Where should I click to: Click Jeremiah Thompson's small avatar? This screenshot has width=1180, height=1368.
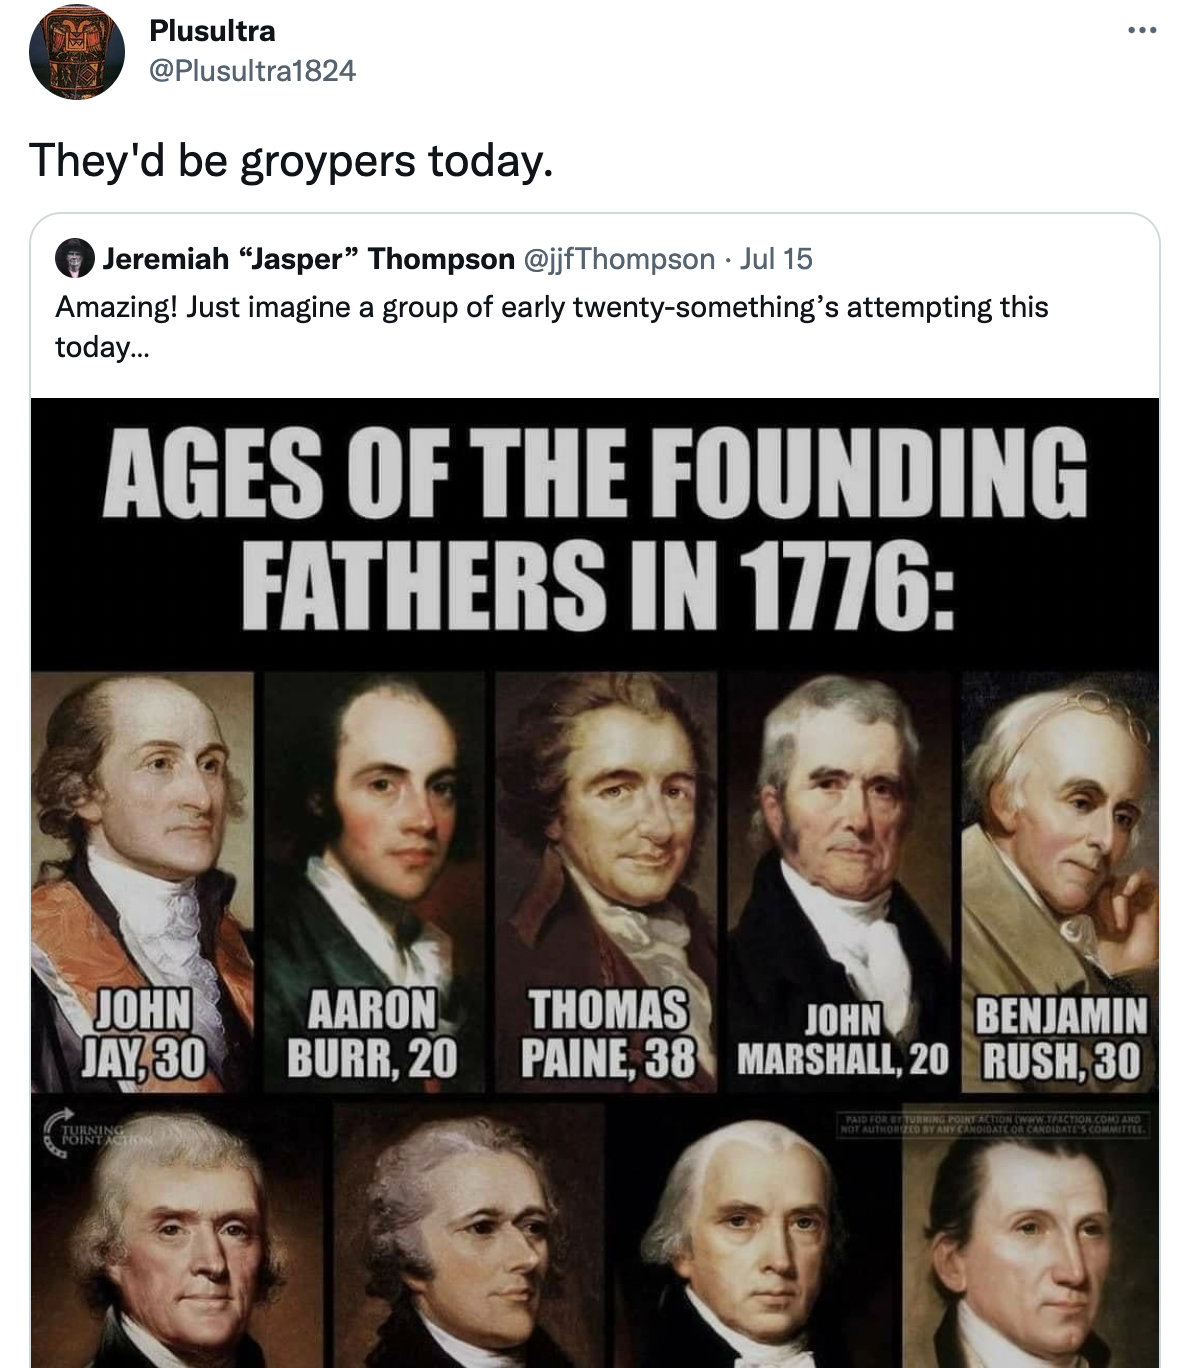75,258
